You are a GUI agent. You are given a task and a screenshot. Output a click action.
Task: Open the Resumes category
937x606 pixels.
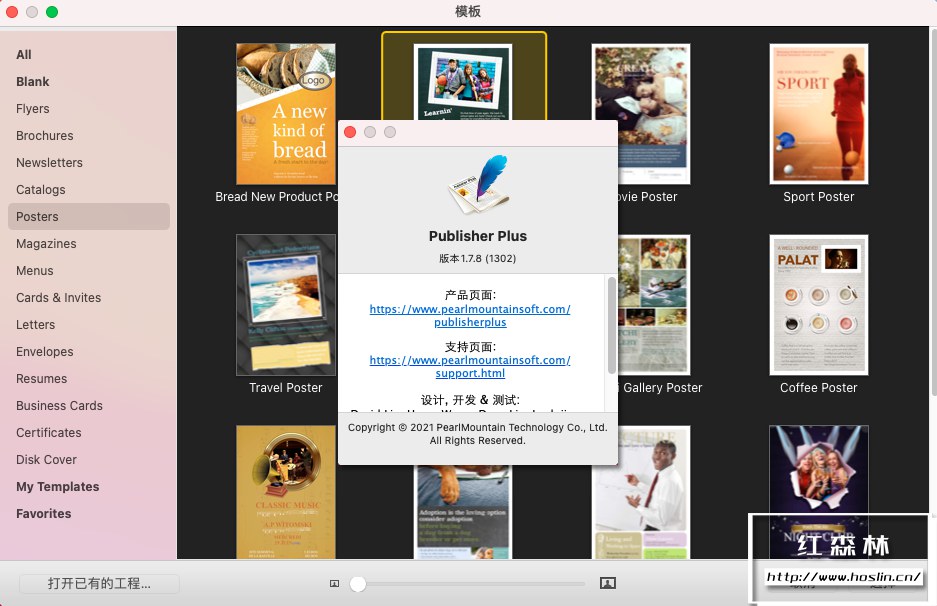pyautogui.click(x=41, y=379)
